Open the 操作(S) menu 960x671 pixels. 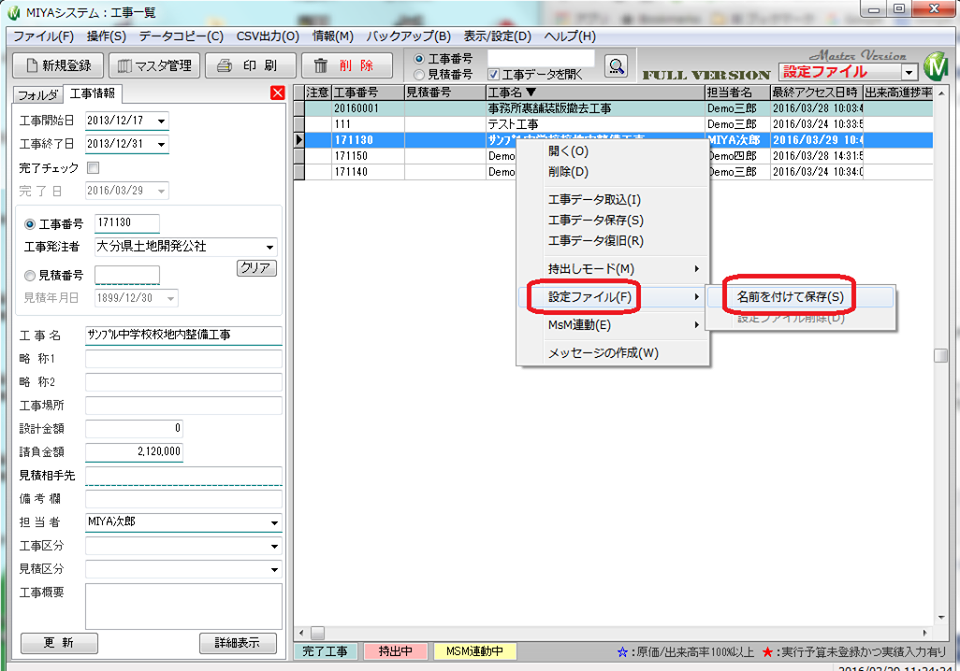107,36
